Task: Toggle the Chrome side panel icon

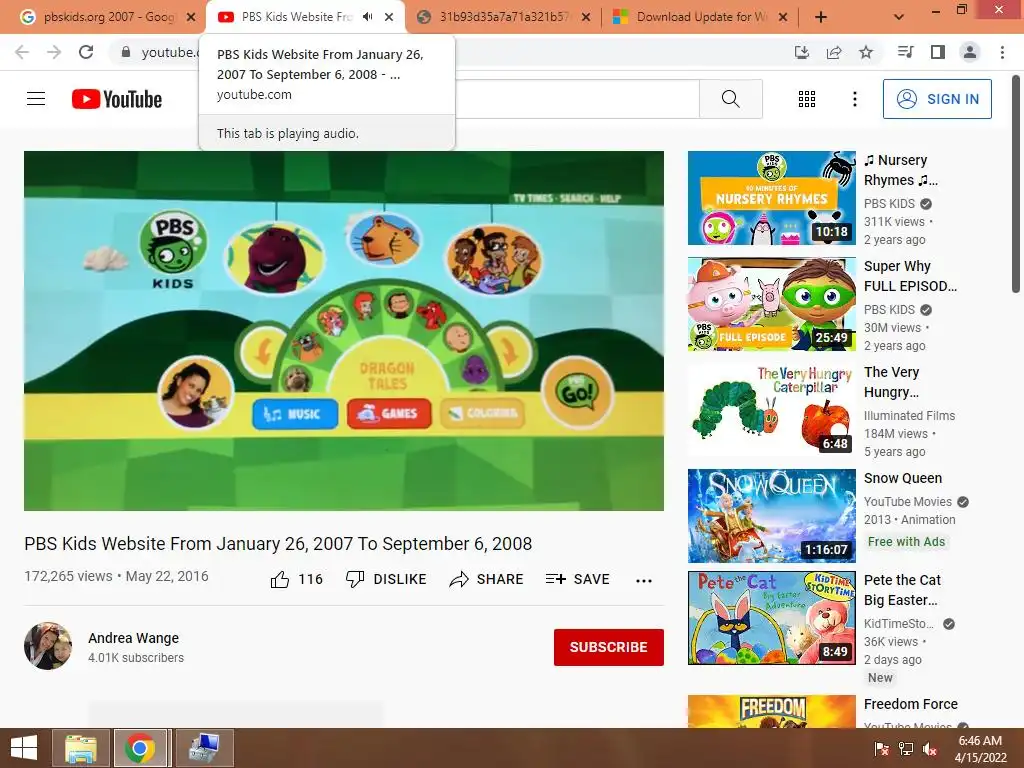Action: click(x=938, y=52)
